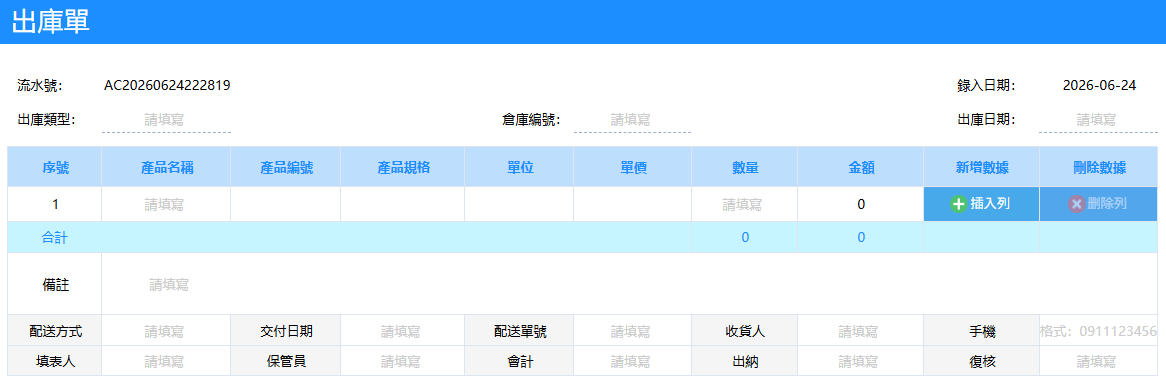This screenshot has width=1166, height=389.
Task: Fill in the 配送單號 field
Action: click(632, 331)
